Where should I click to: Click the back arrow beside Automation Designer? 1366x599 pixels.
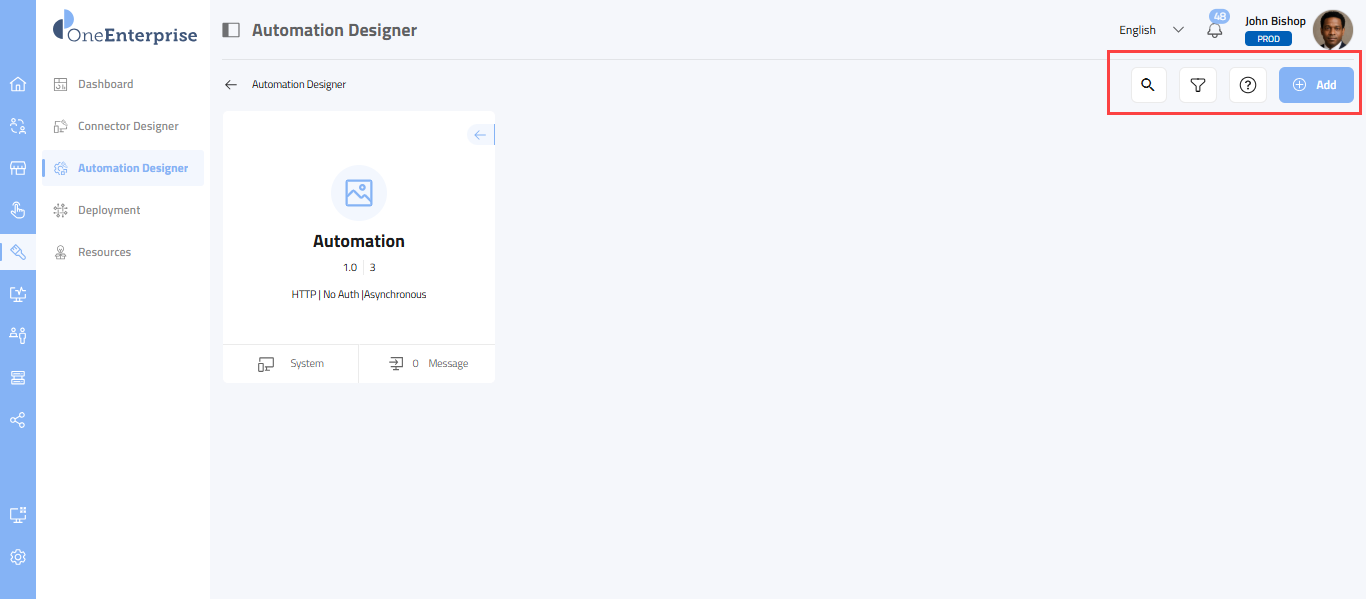(x=231, y=85)
